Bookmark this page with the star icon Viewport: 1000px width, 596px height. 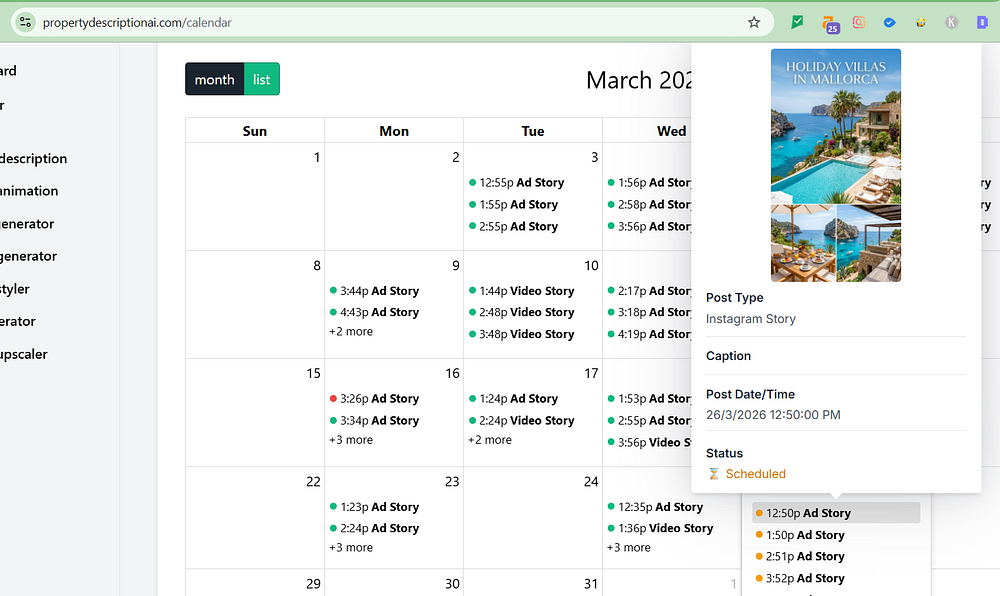pos(754,22)
